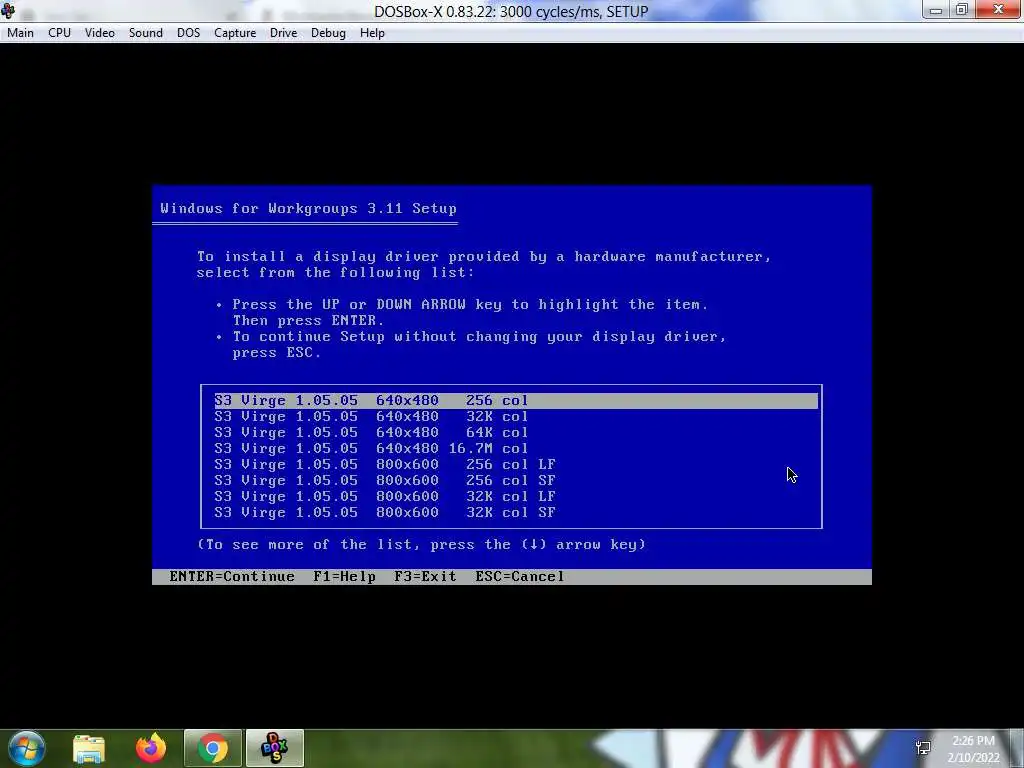Open the Help menu
This screenshot has height=768, width=1024.
click(372, 33)
